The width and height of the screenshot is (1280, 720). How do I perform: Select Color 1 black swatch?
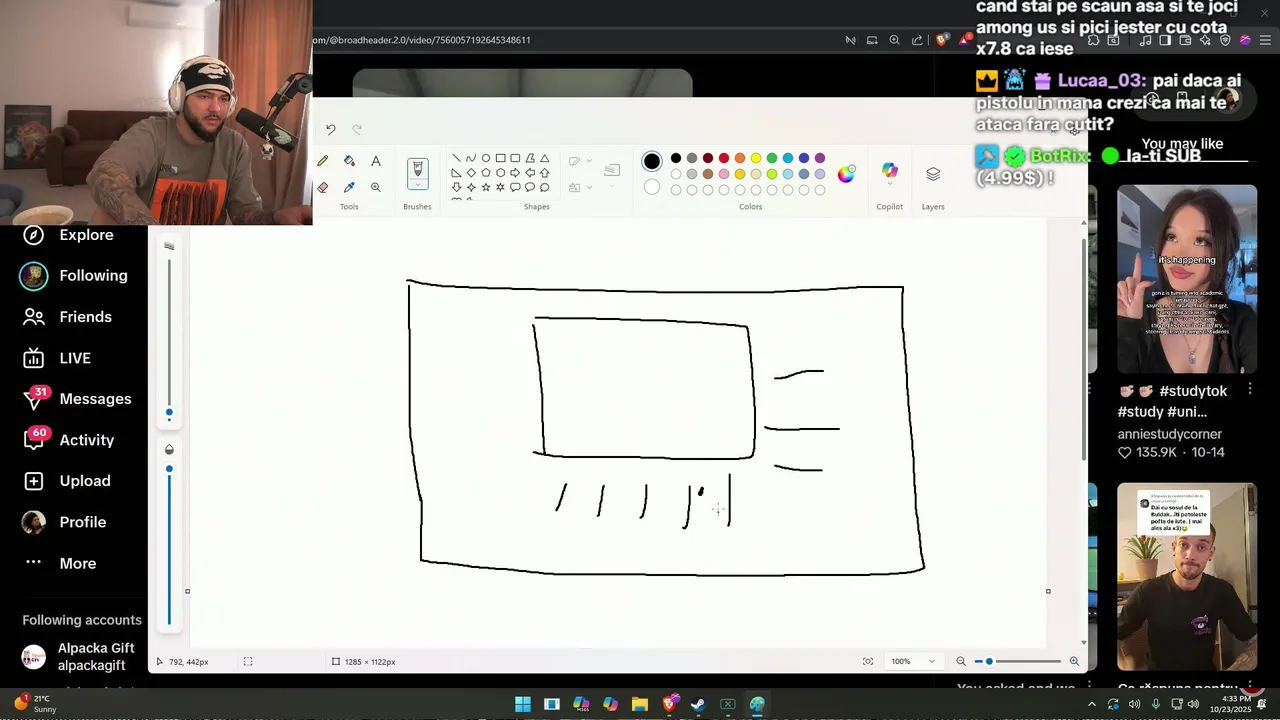[x=652, y=161]
